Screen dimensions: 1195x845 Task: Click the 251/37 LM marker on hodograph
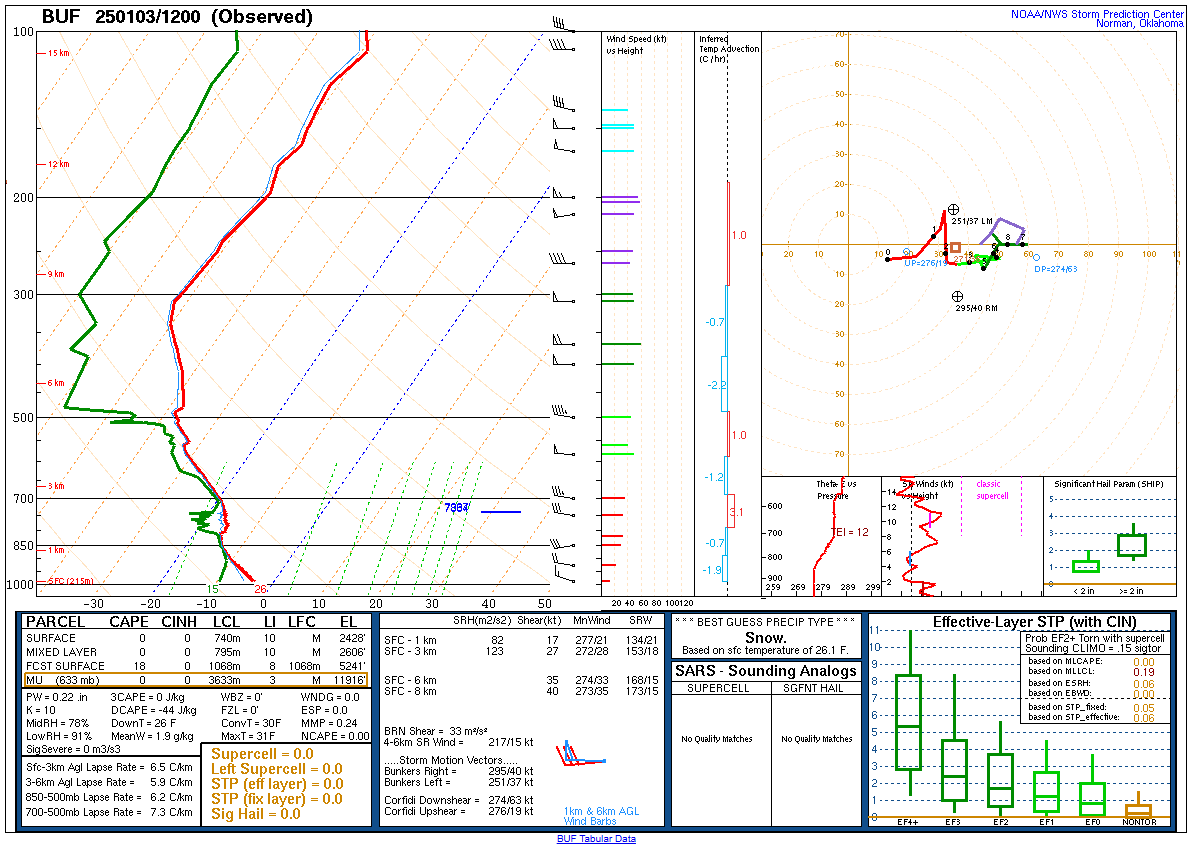point(954,209)
